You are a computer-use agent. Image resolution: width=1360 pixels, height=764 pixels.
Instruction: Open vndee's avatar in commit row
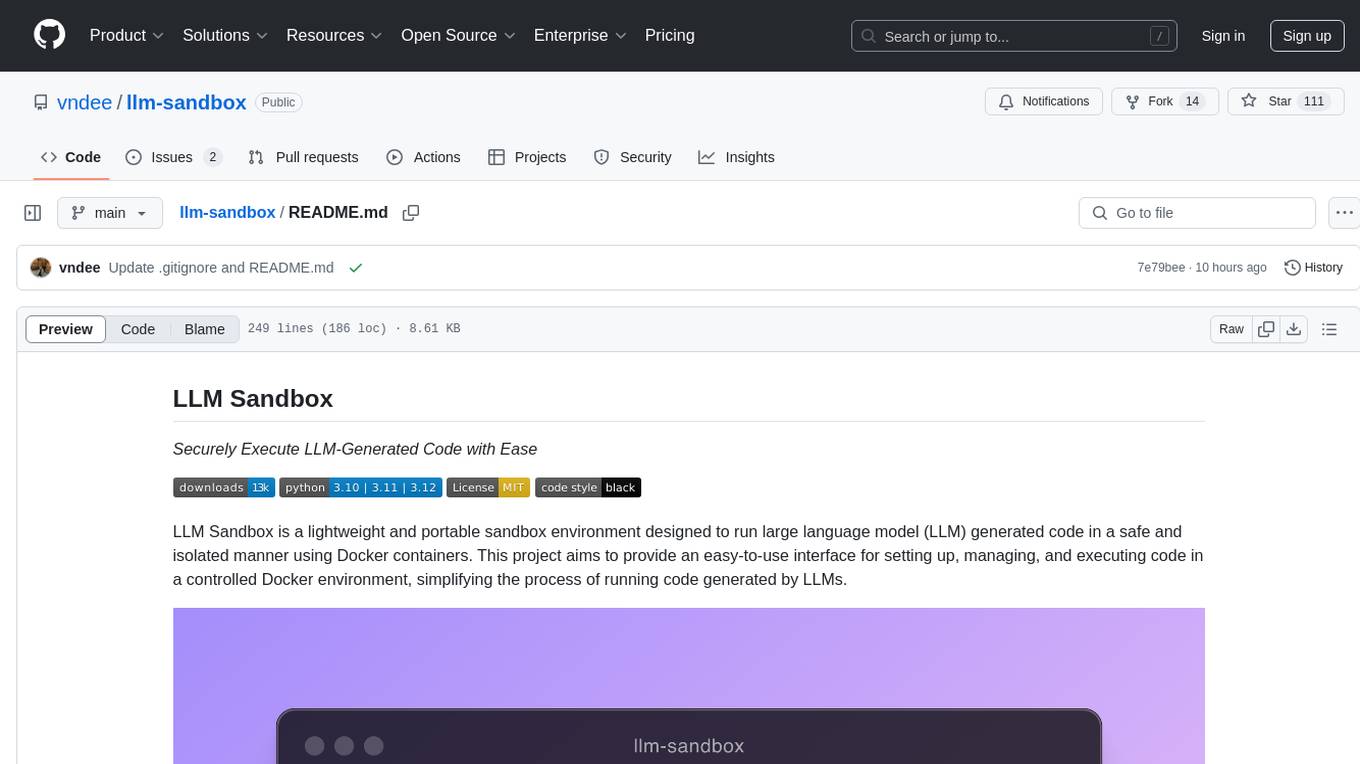(x=41, y=268)
